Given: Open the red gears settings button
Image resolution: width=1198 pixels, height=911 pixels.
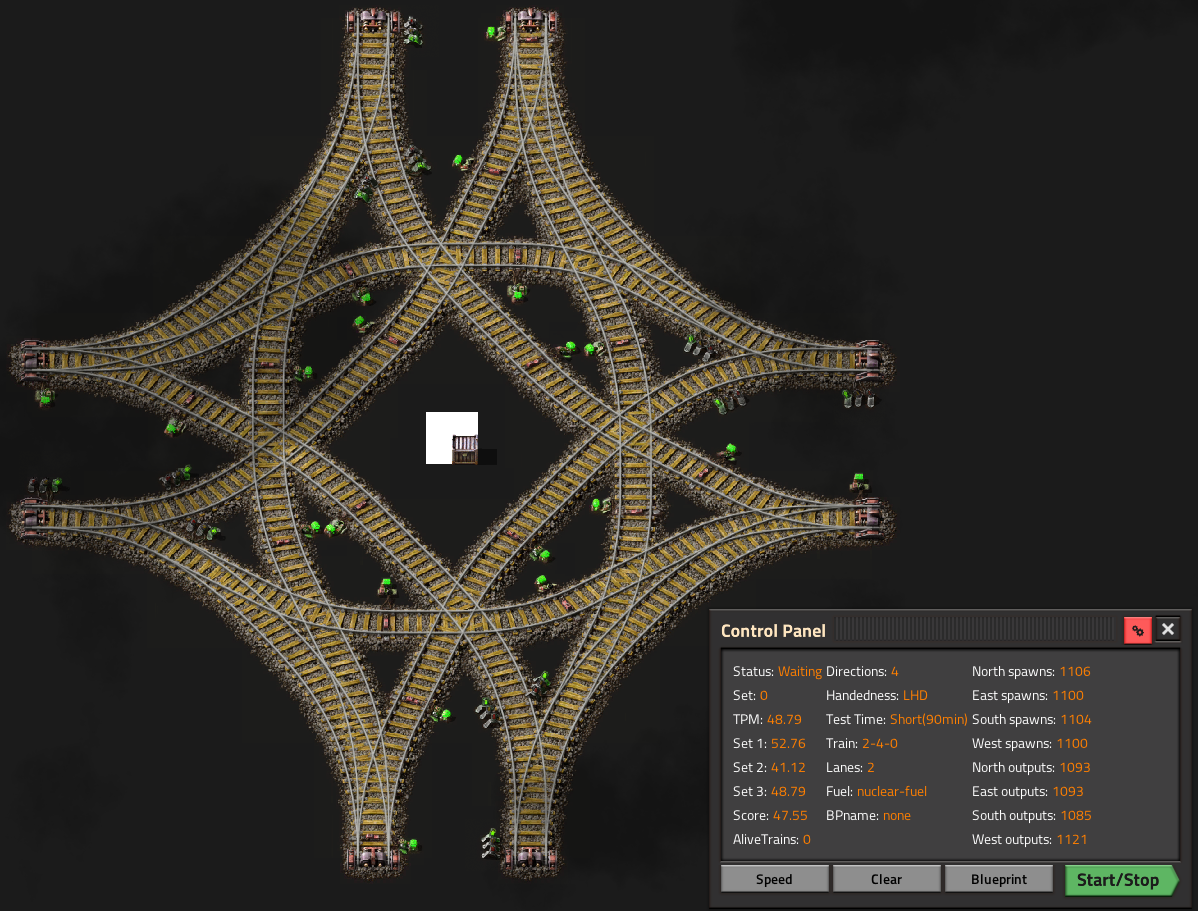Looking at the screenshot, I should (x=1138, y=631).
